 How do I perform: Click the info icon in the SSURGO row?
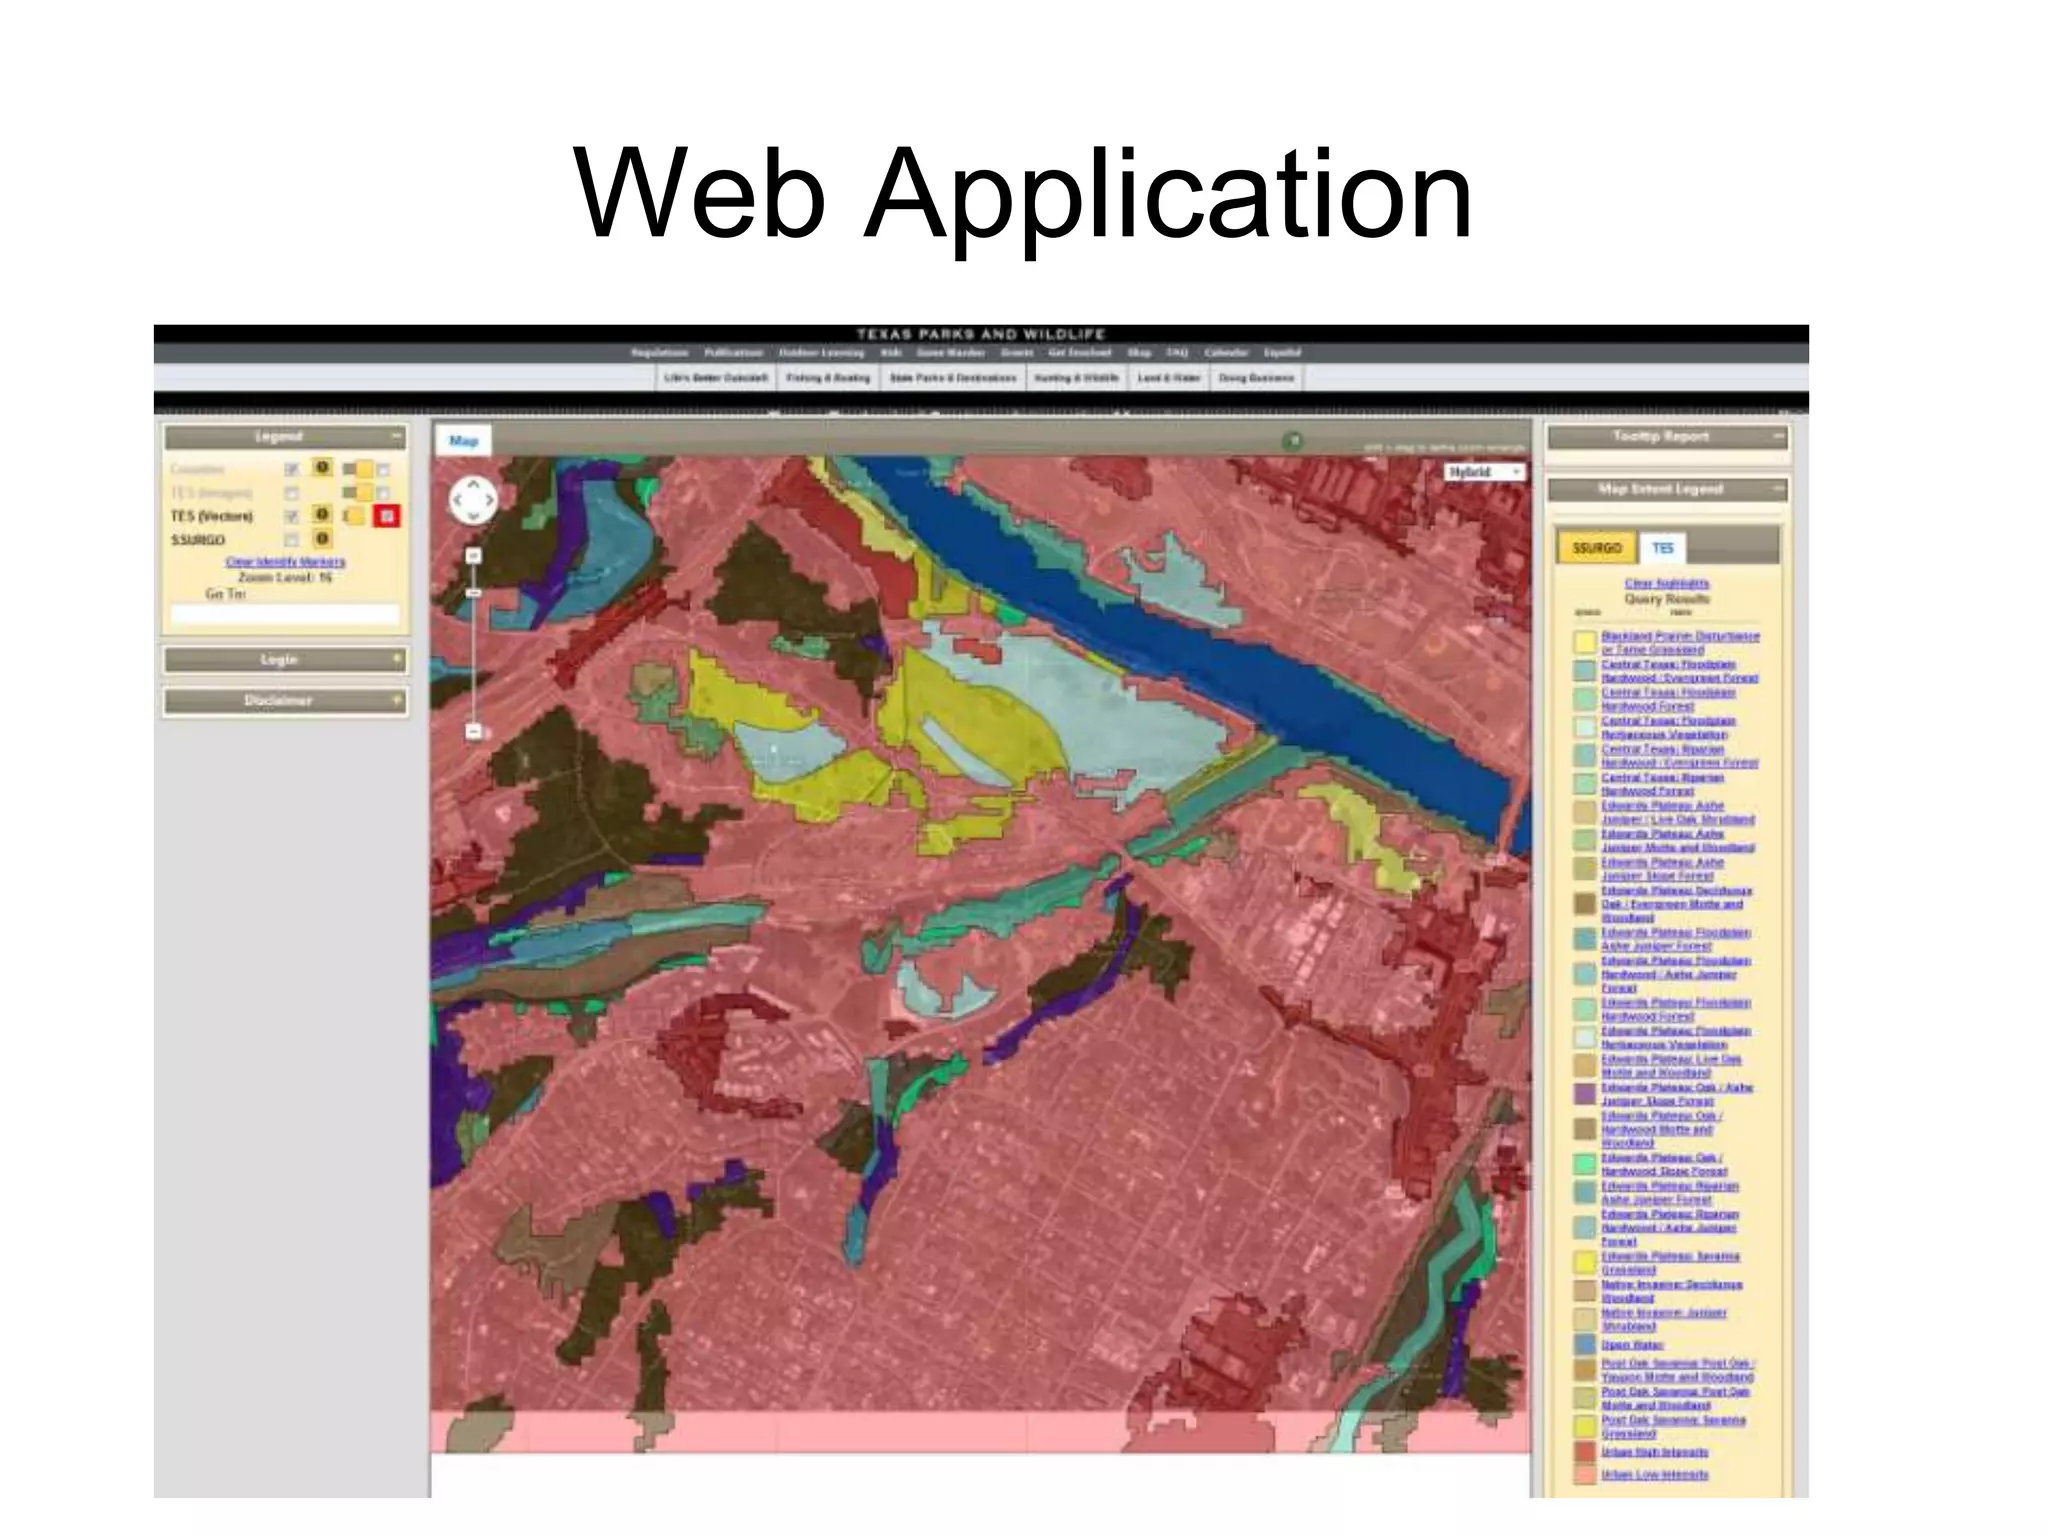coord(322,539)
